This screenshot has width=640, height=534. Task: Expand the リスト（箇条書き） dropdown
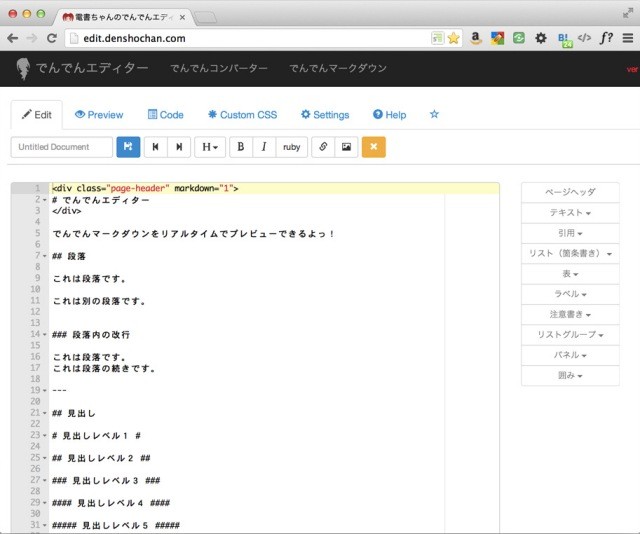pos(570,254)
